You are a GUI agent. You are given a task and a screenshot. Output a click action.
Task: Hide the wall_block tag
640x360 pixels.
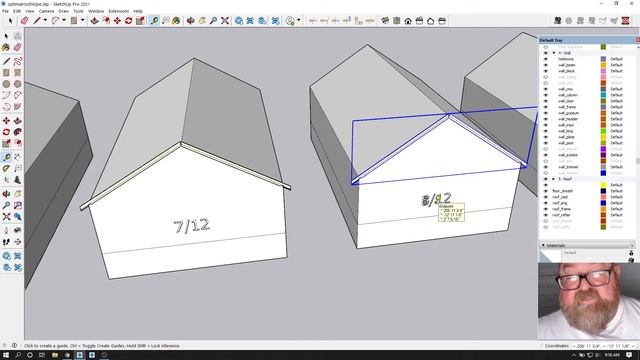click(x=546, y=71)
